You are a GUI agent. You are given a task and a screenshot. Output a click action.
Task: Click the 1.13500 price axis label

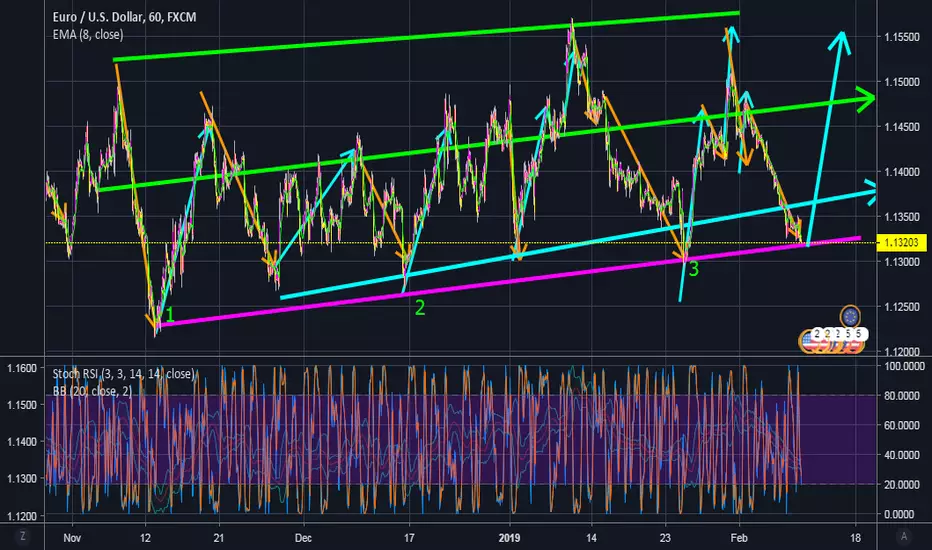902,217
